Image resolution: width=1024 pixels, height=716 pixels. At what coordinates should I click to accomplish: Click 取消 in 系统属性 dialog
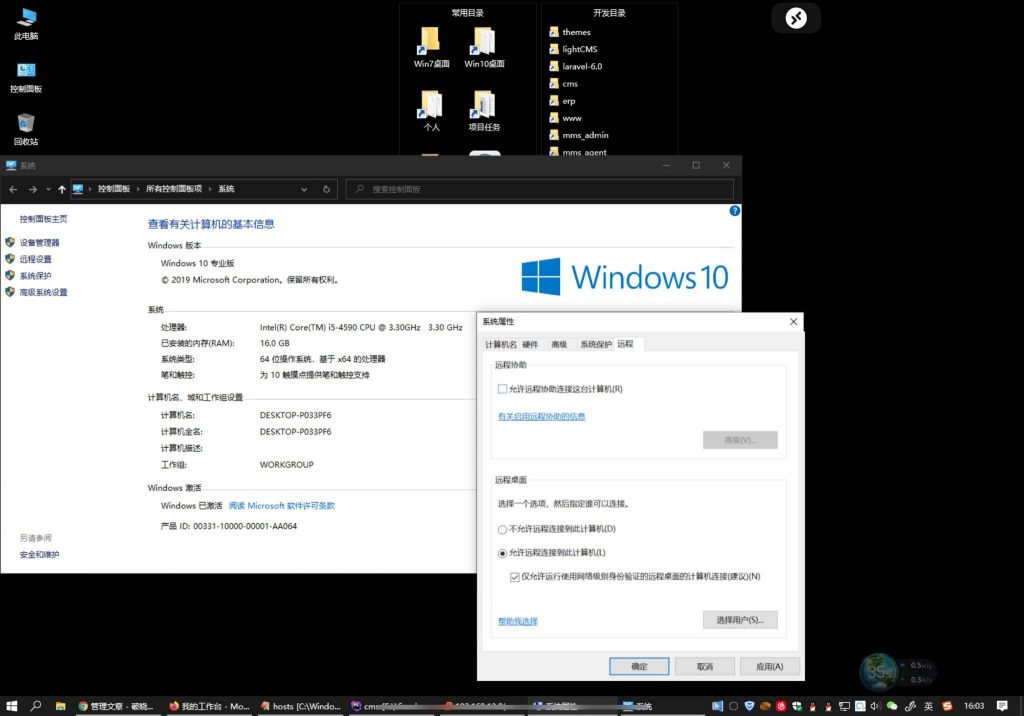pyautogui.click(x=705, y=666)
